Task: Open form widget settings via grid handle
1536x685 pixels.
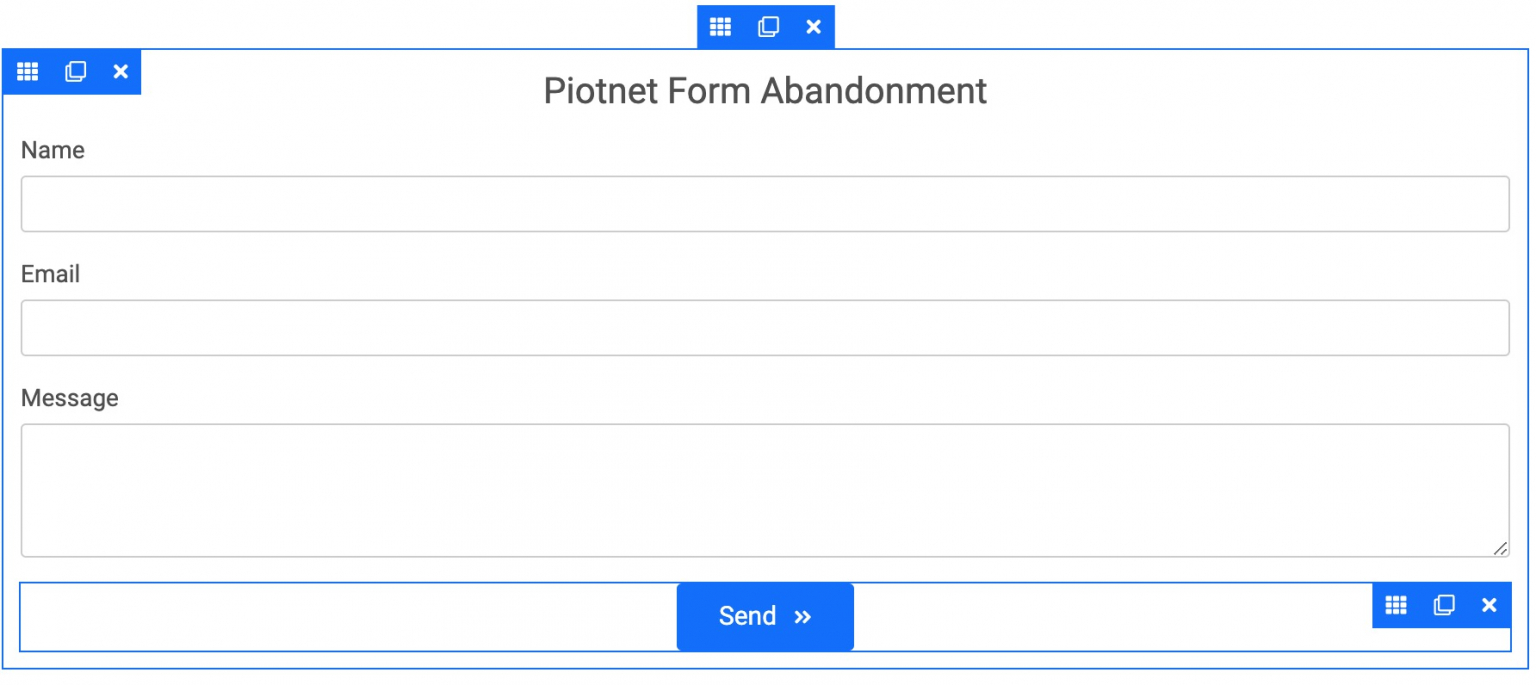Action: (27, 71)
